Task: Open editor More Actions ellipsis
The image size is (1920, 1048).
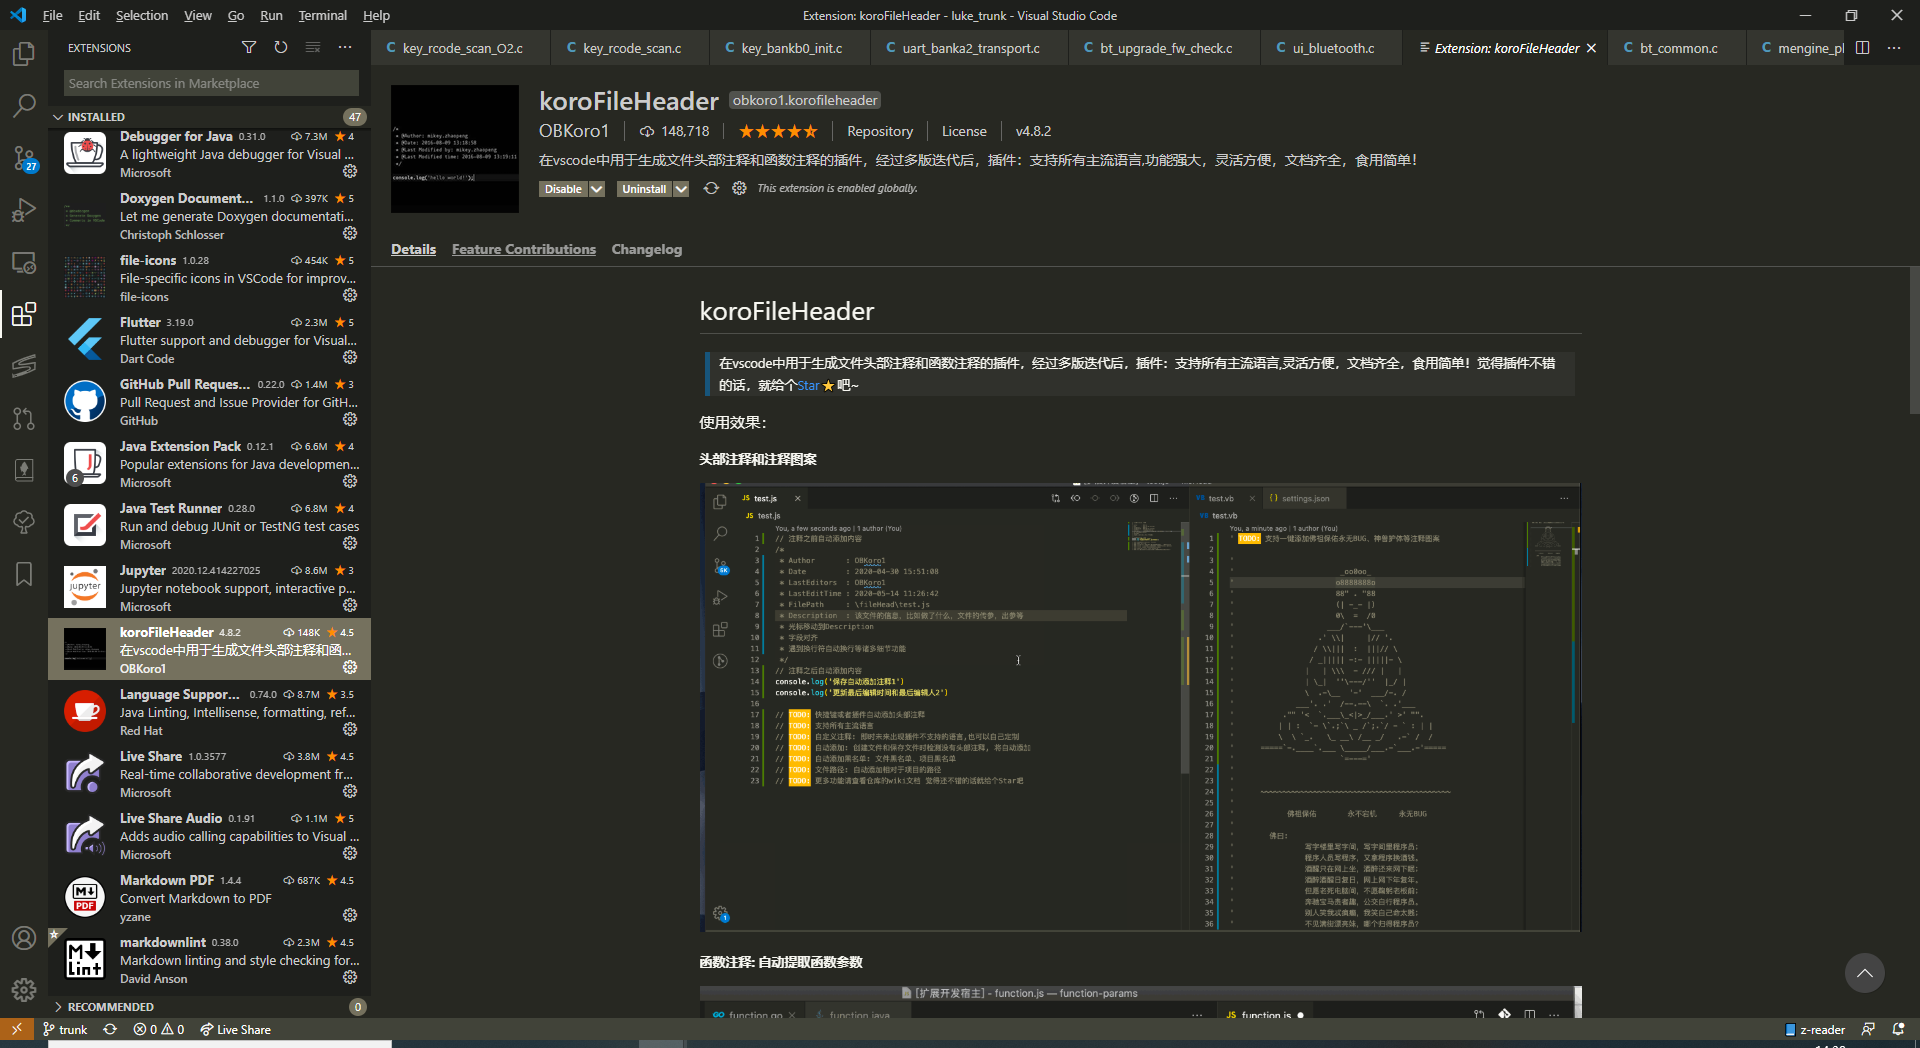Action: [1894, 47]
